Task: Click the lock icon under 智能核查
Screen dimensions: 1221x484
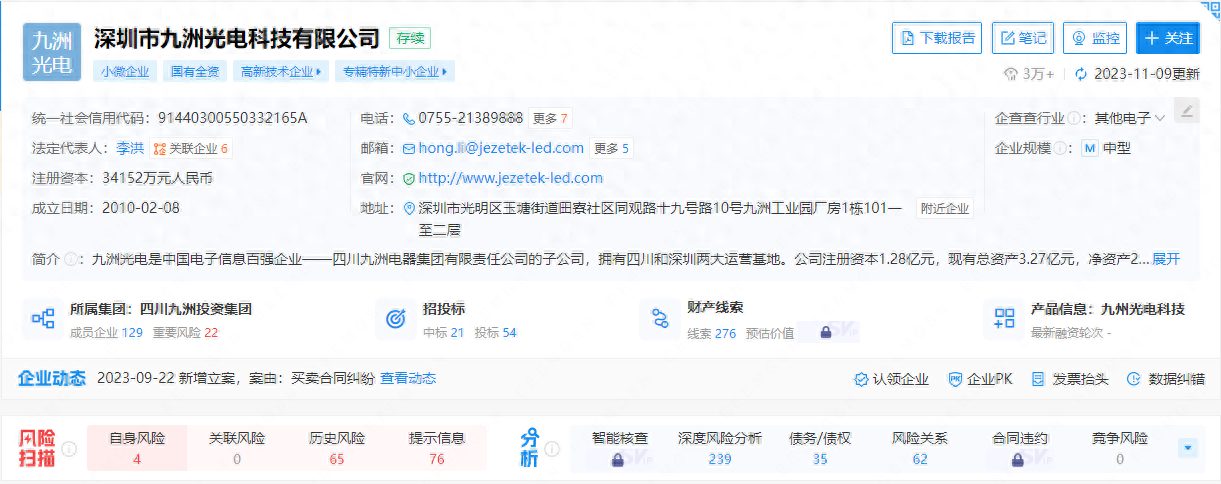Action: 618,460
